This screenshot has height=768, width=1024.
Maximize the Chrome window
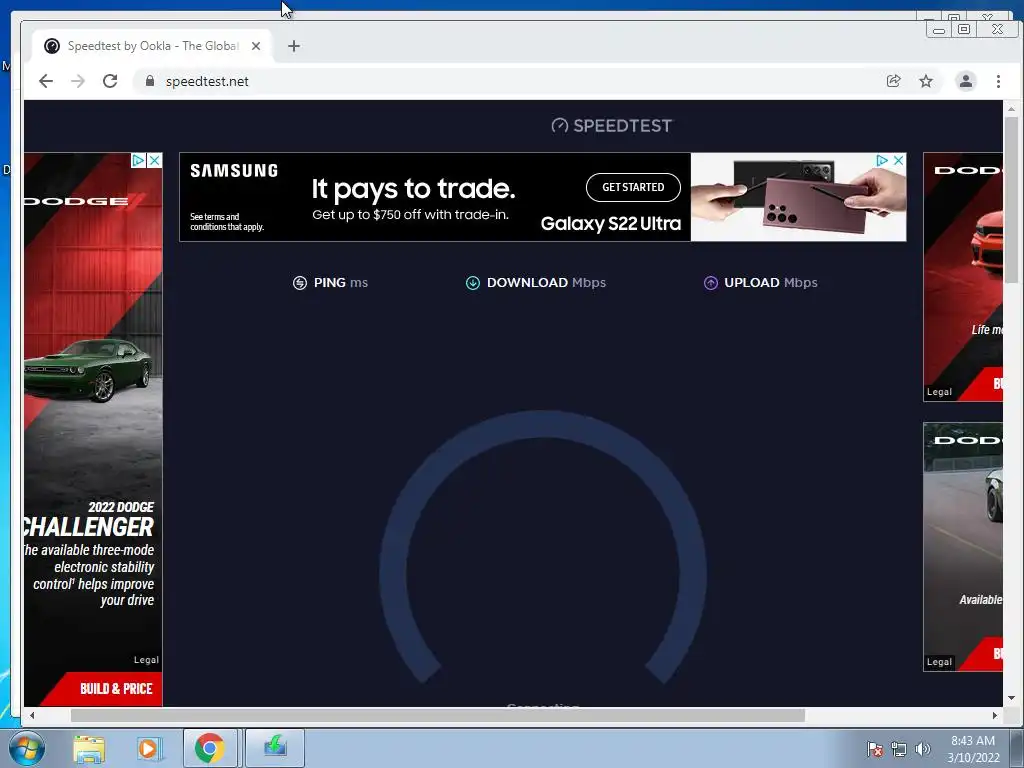(964, 29)
